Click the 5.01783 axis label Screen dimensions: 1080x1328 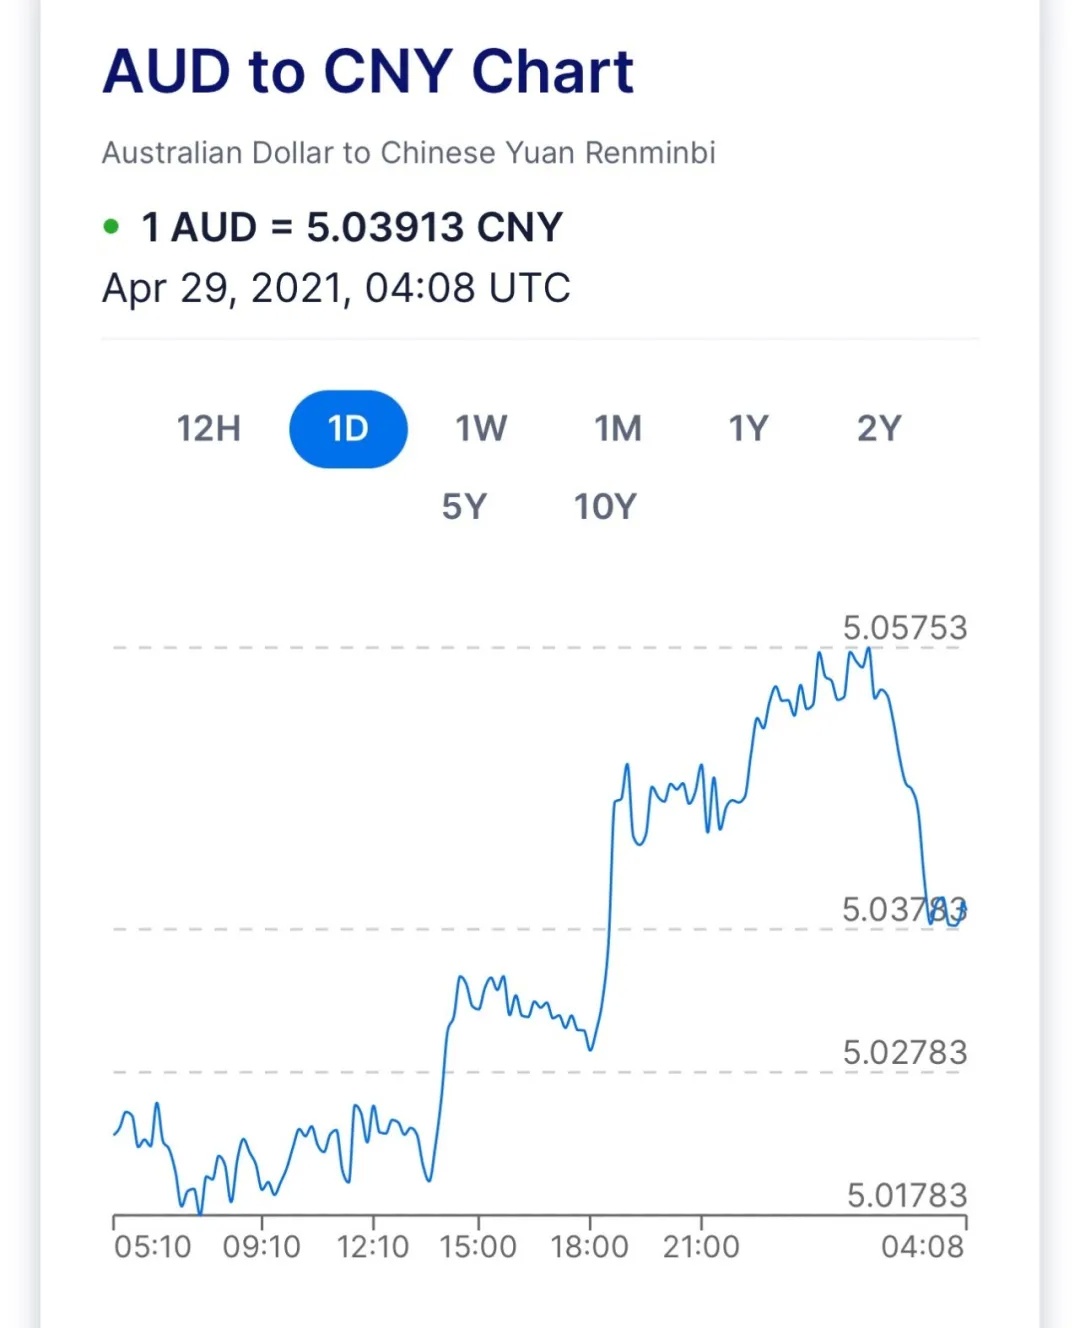coord(907,1195)
